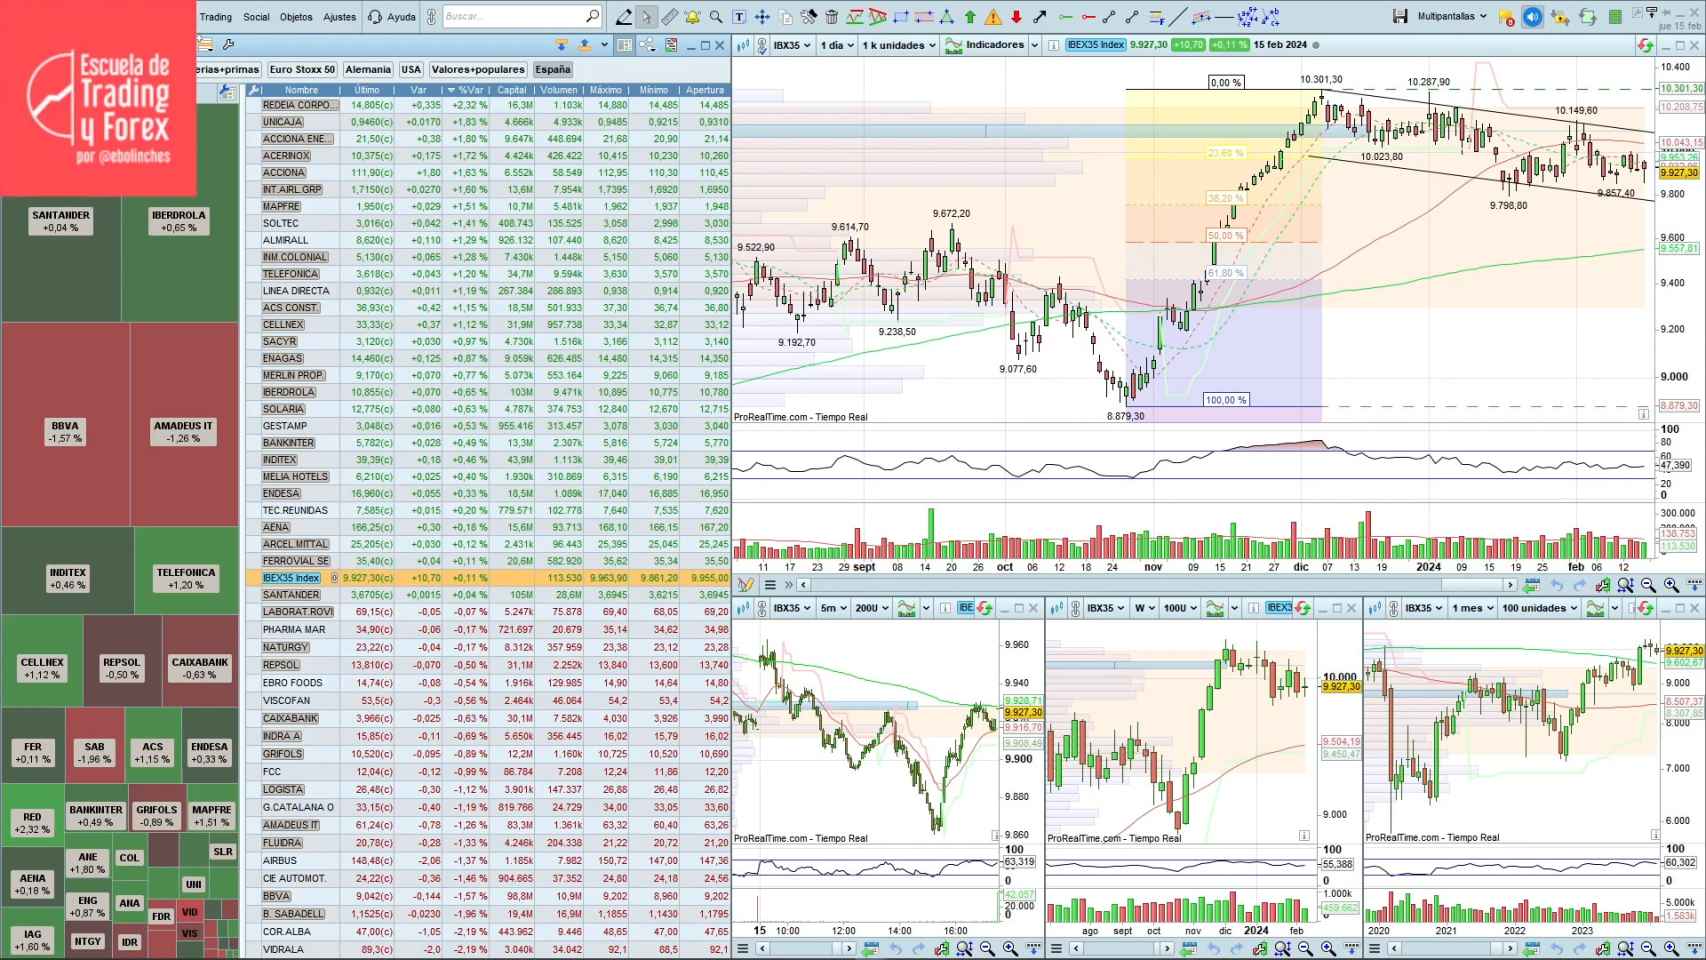This screenshot has height=960, width=1706.
Task: Open the Objetos menu
Action: pyautogui.click(x=296, y=16)
